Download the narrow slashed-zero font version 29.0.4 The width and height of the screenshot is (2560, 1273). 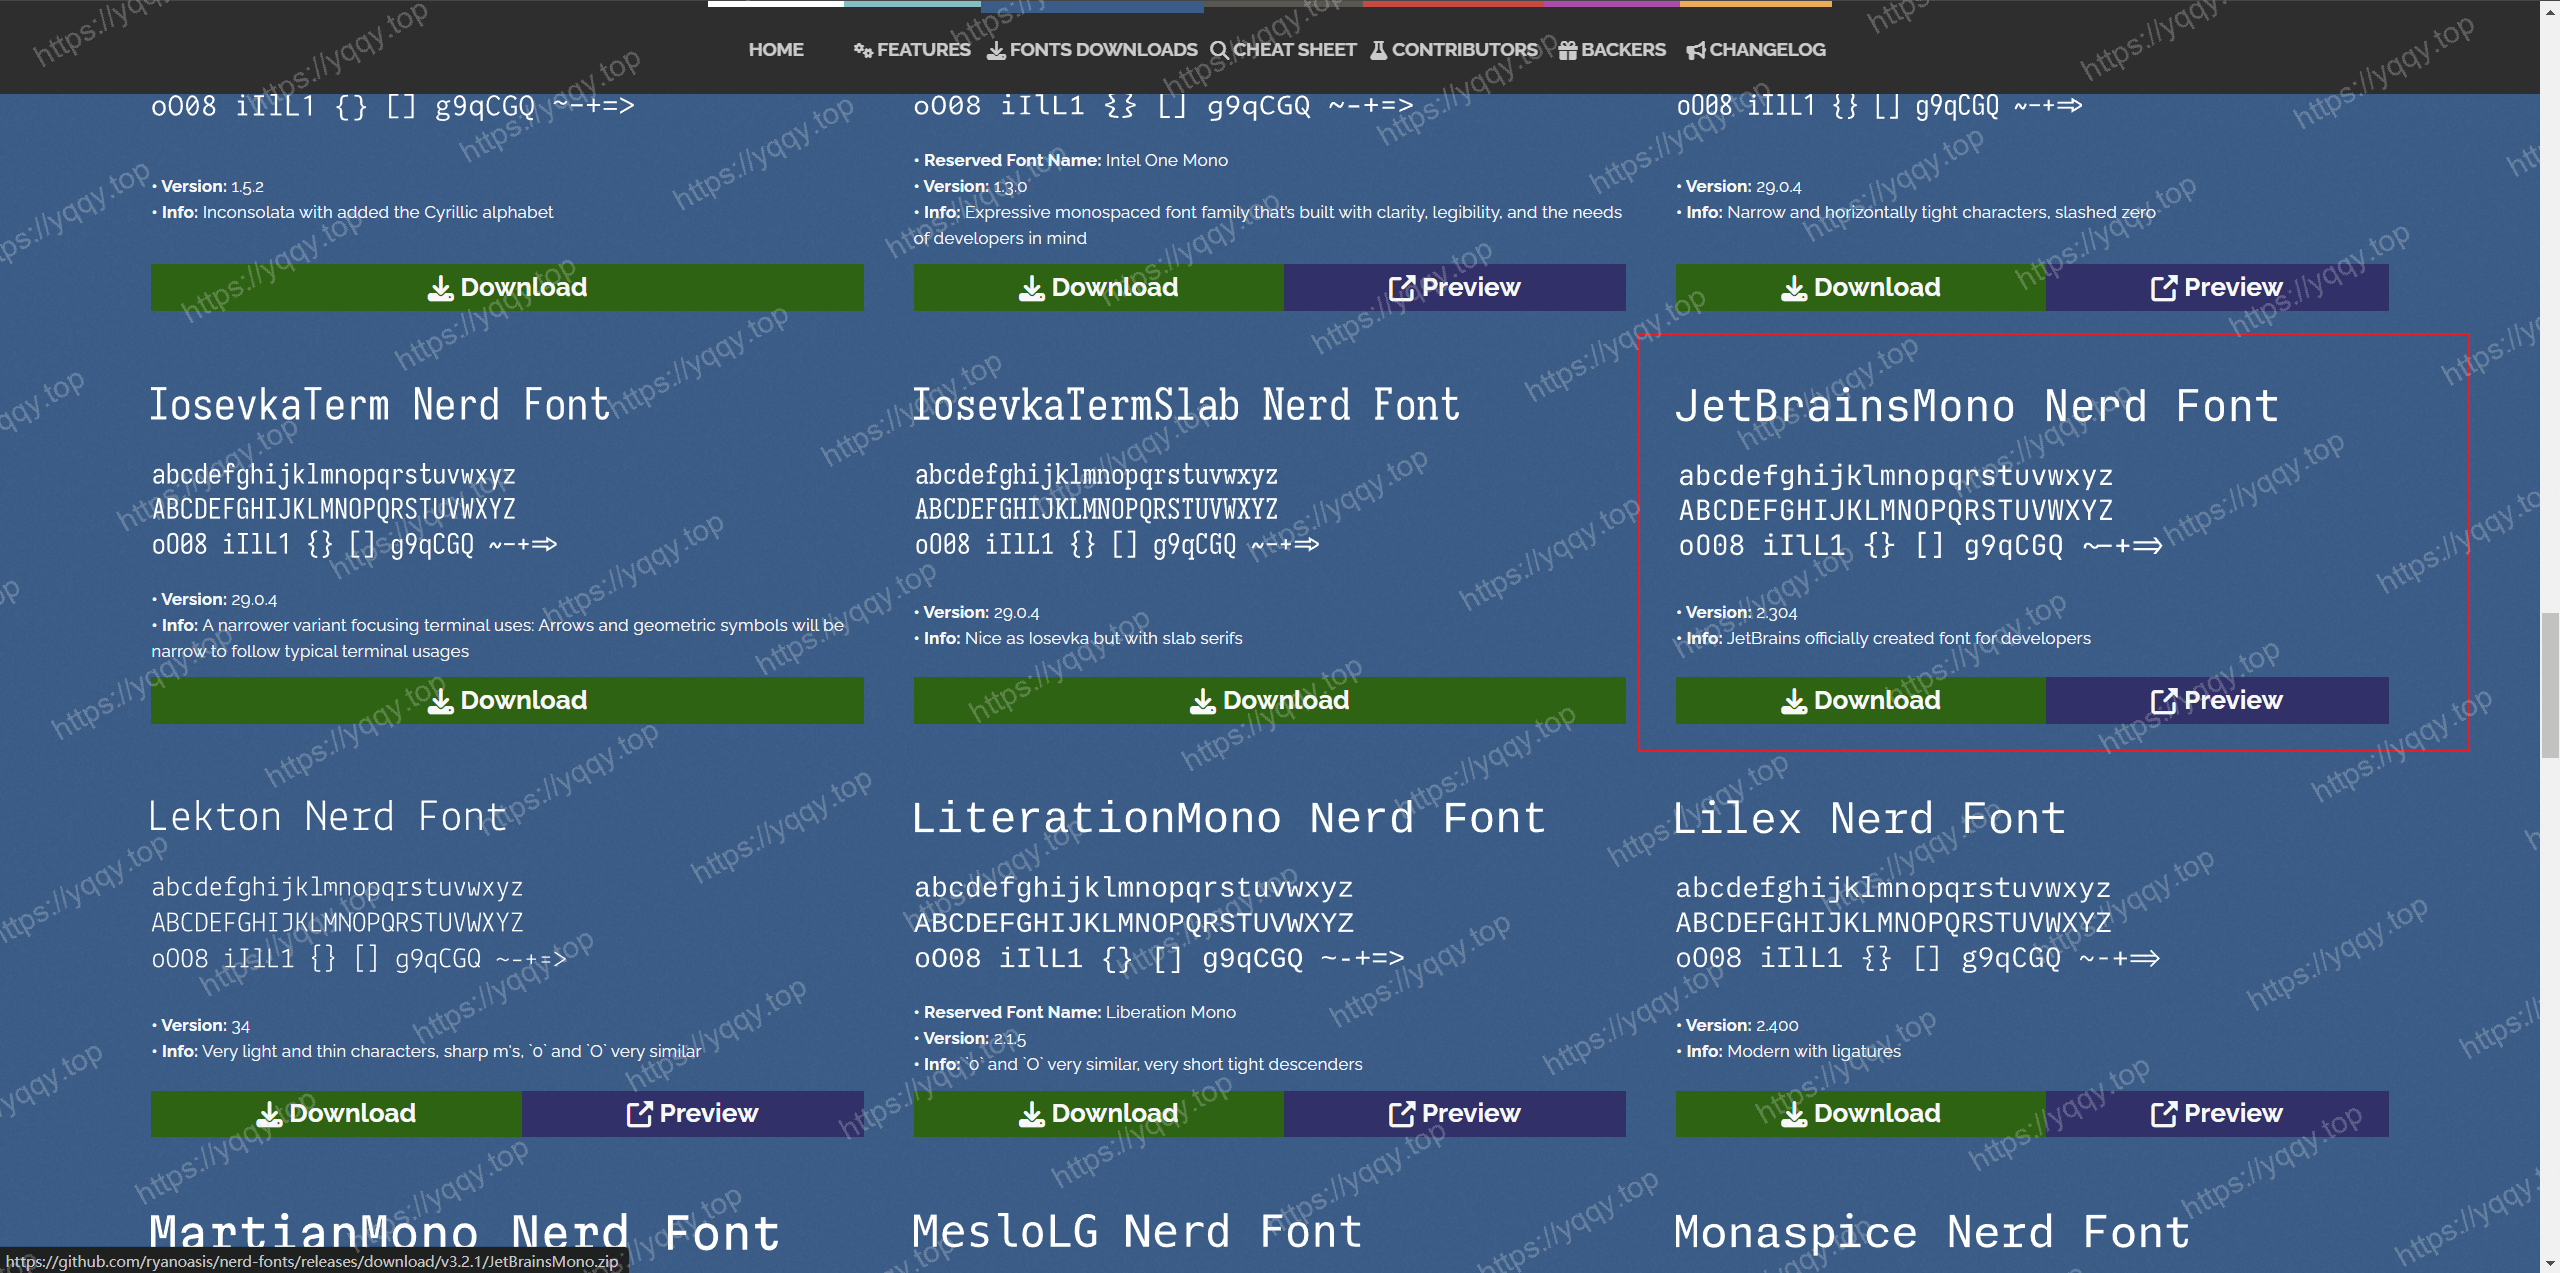click(1861, 288)
